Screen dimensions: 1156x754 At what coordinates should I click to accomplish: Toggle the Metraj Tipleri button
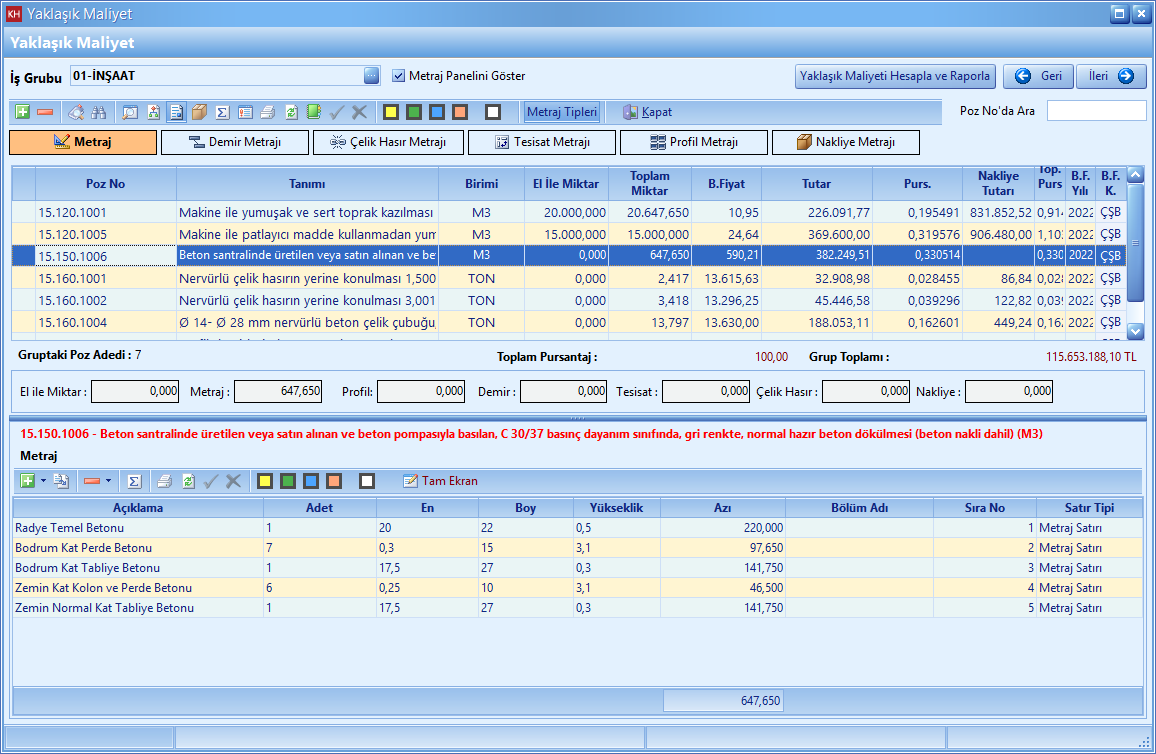pos(562,112)
